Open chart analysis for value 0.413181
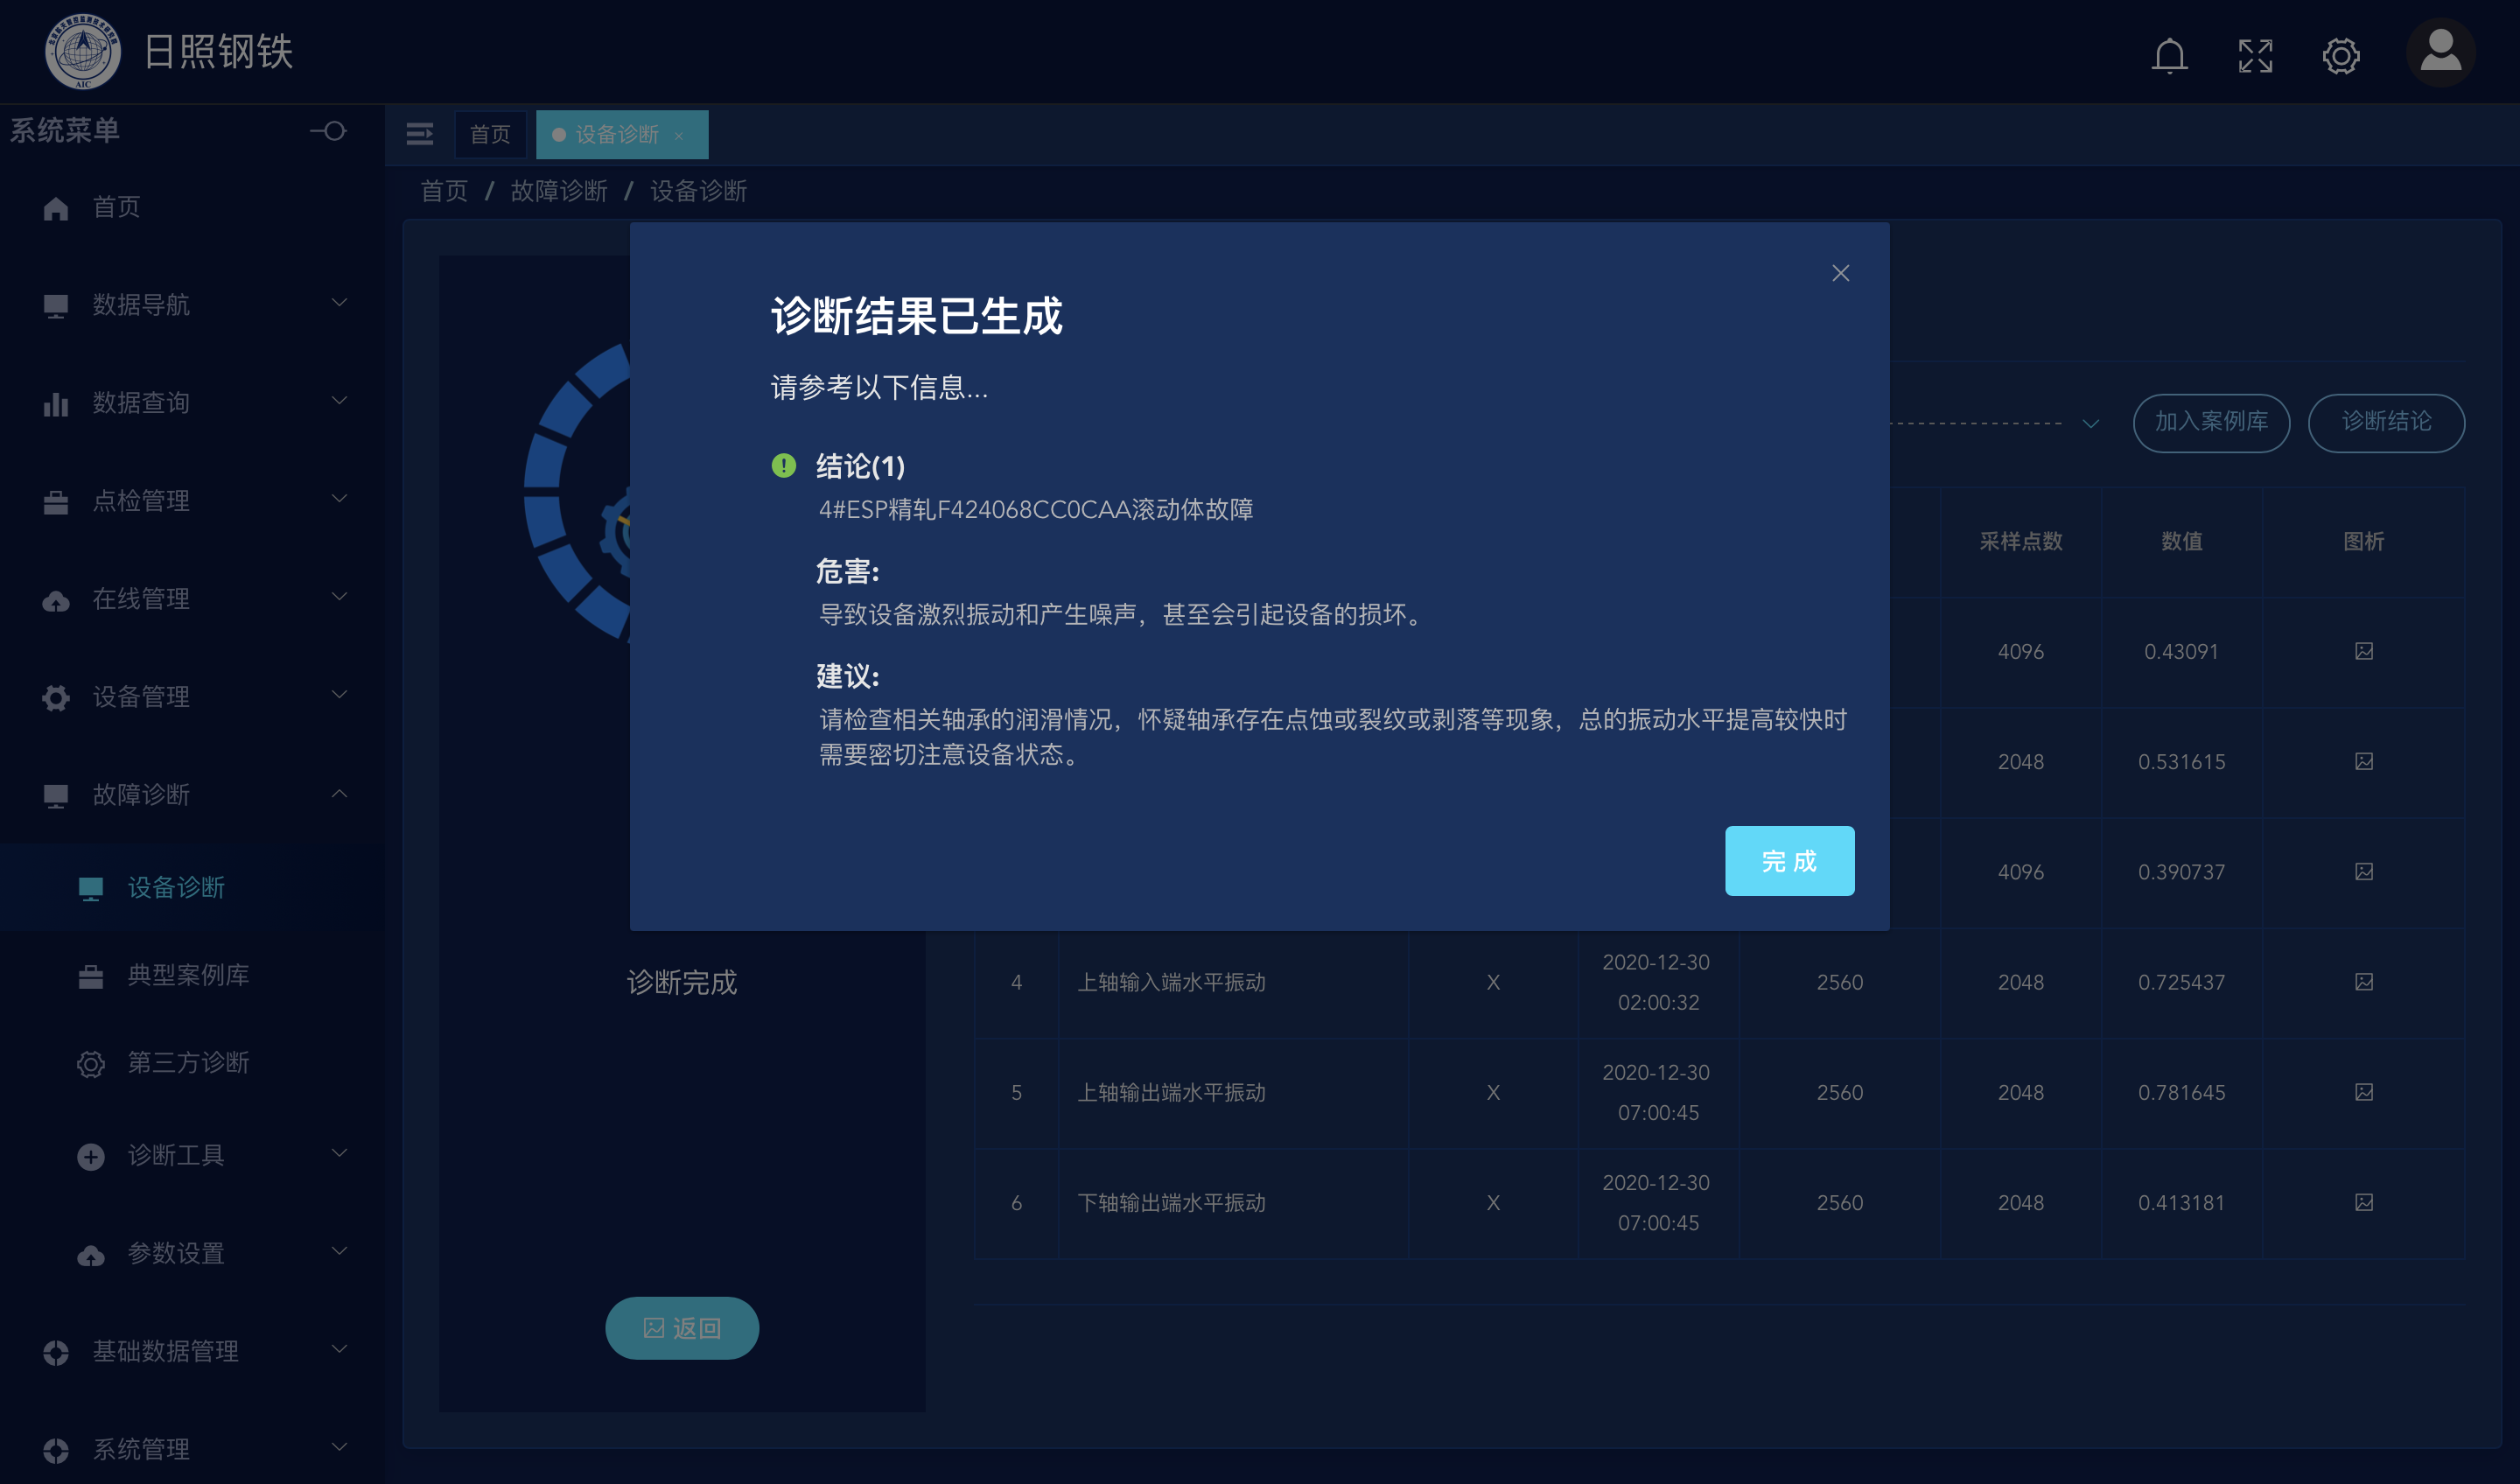The height and width of the screenshot is (1484, 2520). pyautogui.click(x=2364, y=1202)
